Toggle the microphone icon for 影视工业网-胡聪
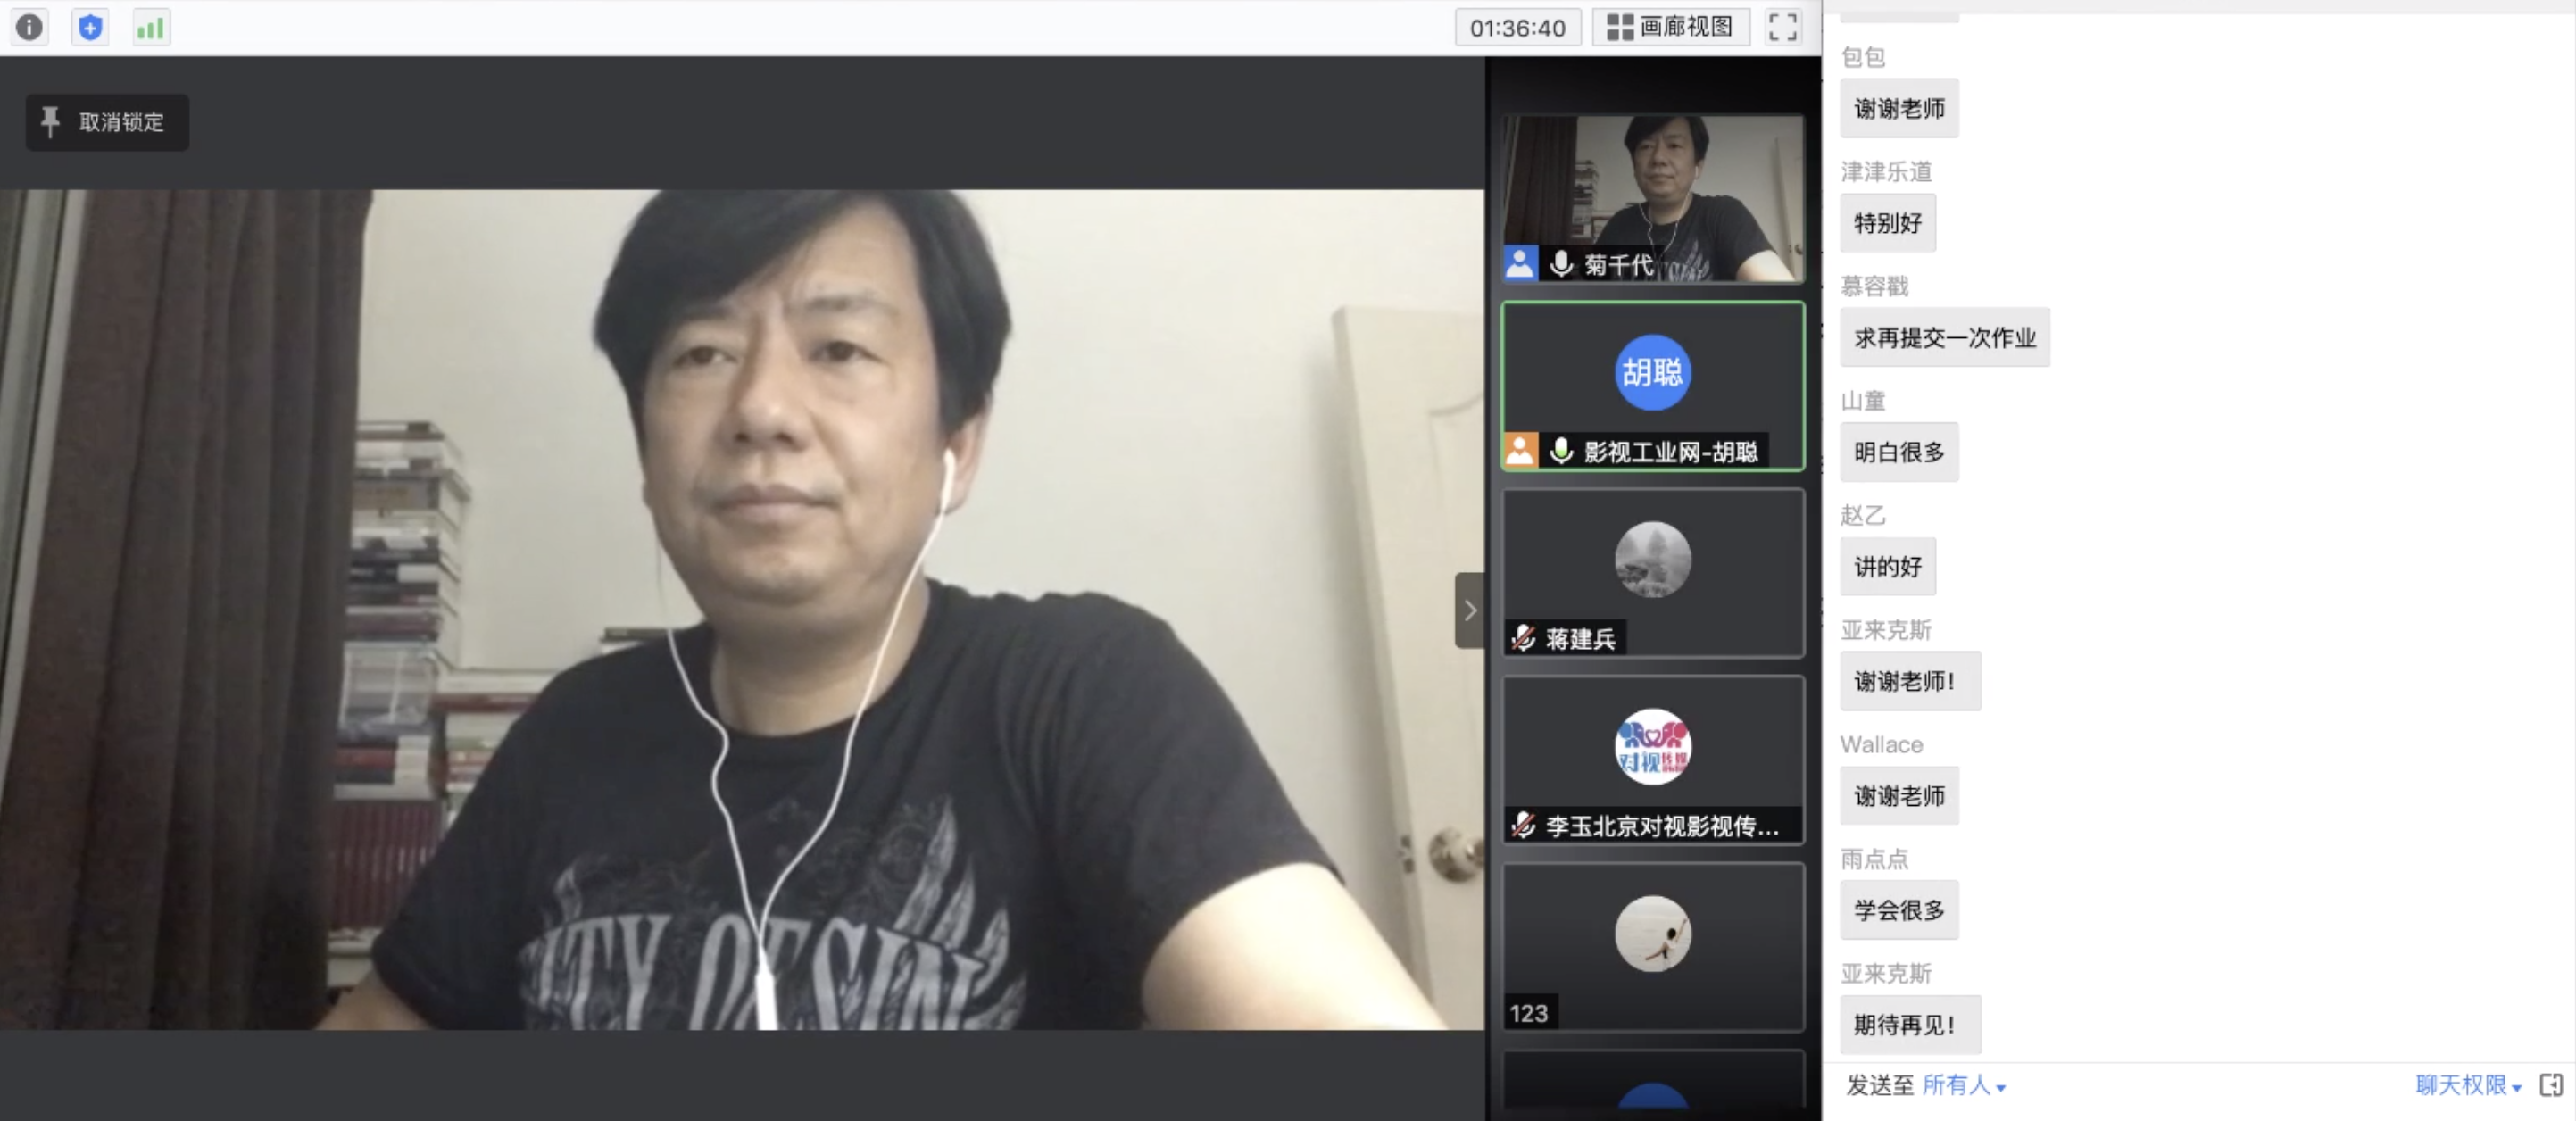This screenshot has width=2576, height=1121. 1561,451
